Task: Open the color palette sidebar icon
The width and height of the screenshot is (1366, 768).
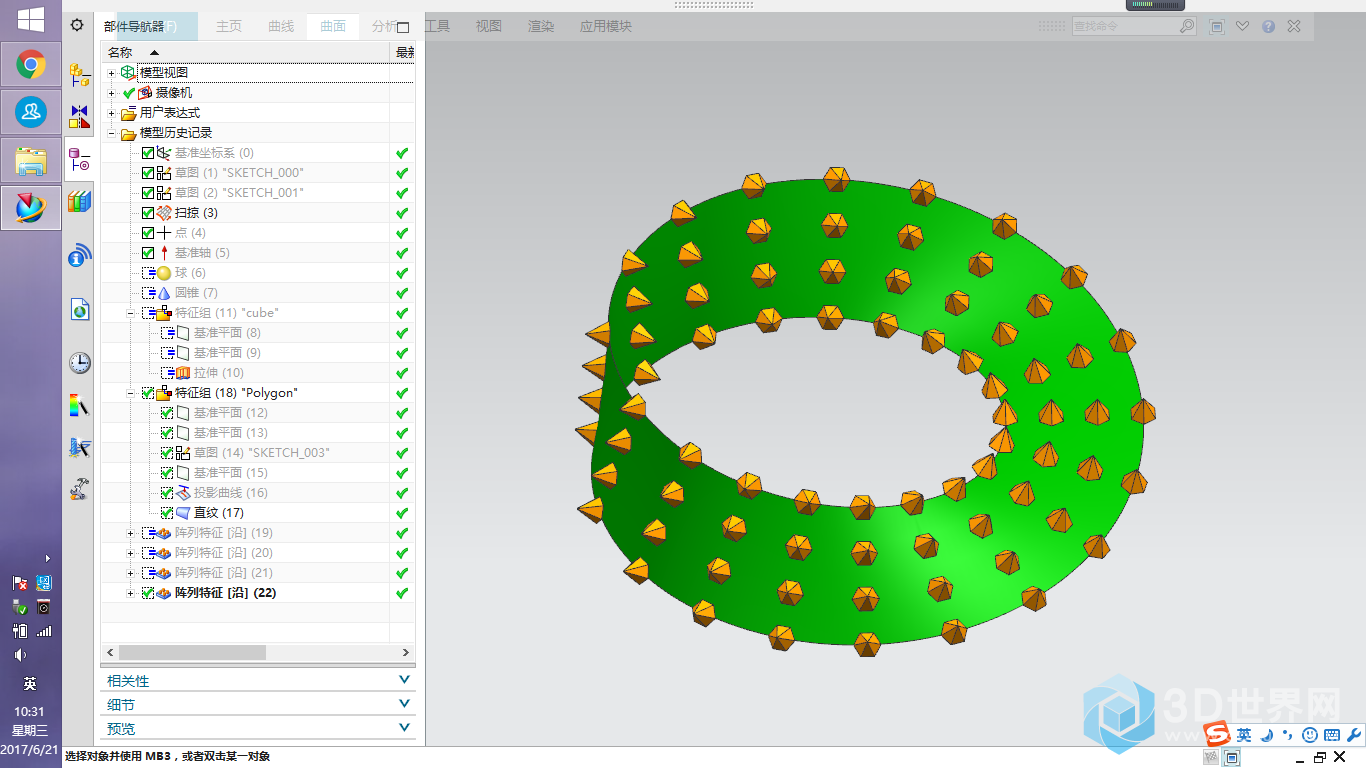Action: tap(79, 405)
